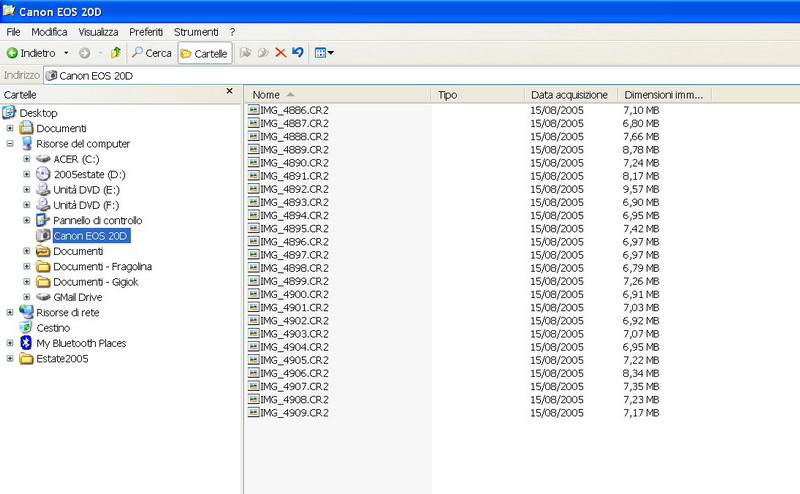800x494 pixels.
Task: Click the GMail Drive icon in tree
Action: pos(43,297)
